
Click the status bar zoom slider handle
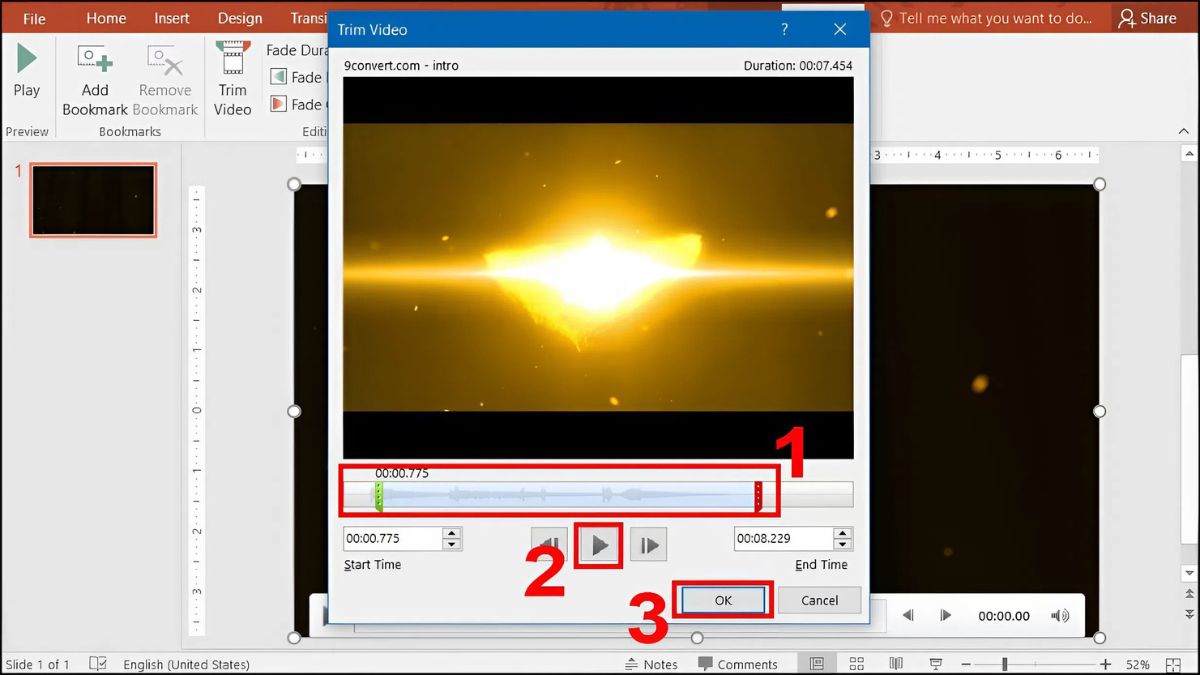pyautogui.click(x=1004, y=664)
